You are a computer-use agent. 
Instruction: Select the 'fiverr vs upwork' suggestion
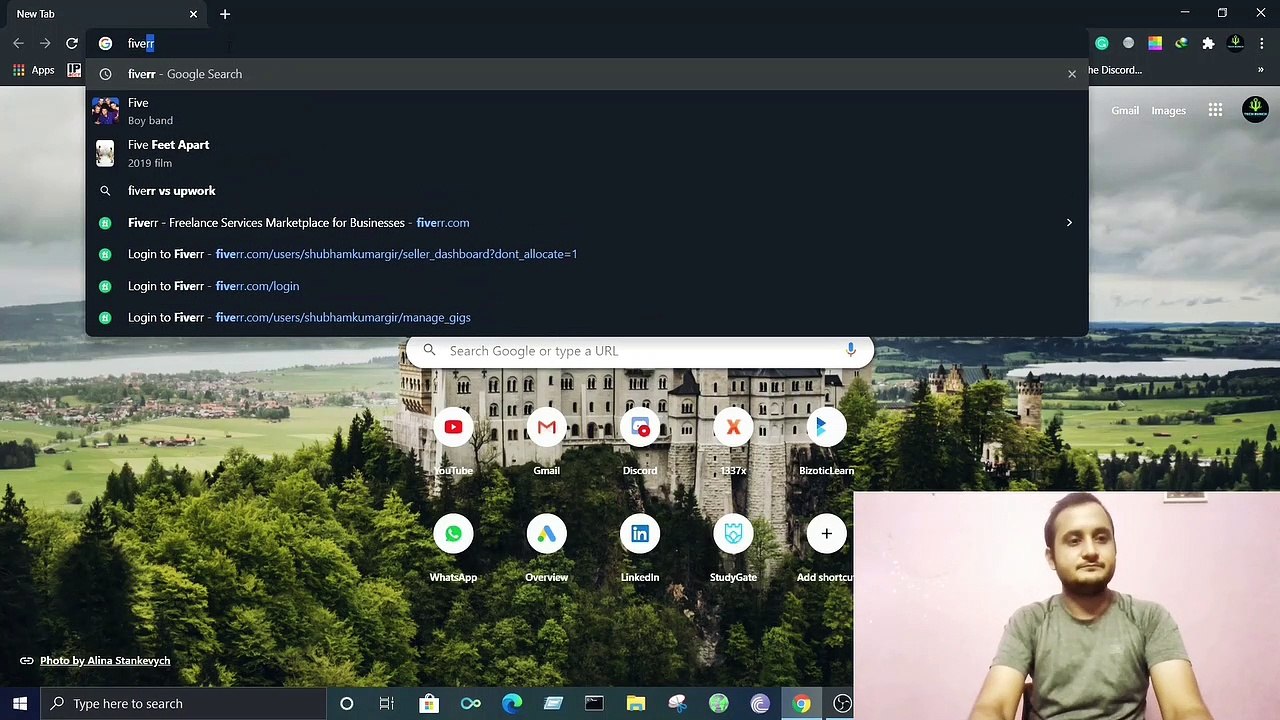coord(587,191)
